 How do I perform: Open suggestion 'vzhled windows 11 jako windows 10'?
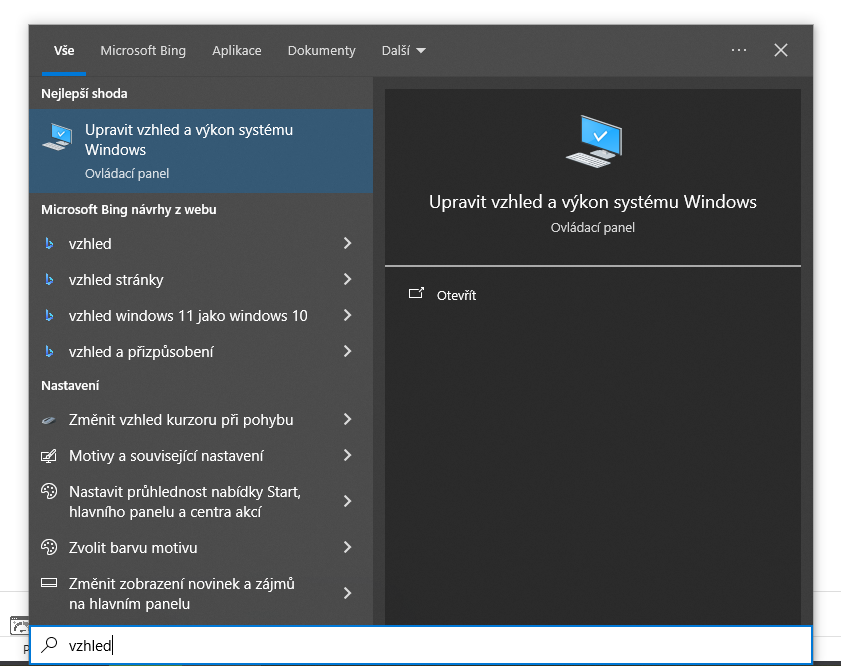(x=201, y=315)
